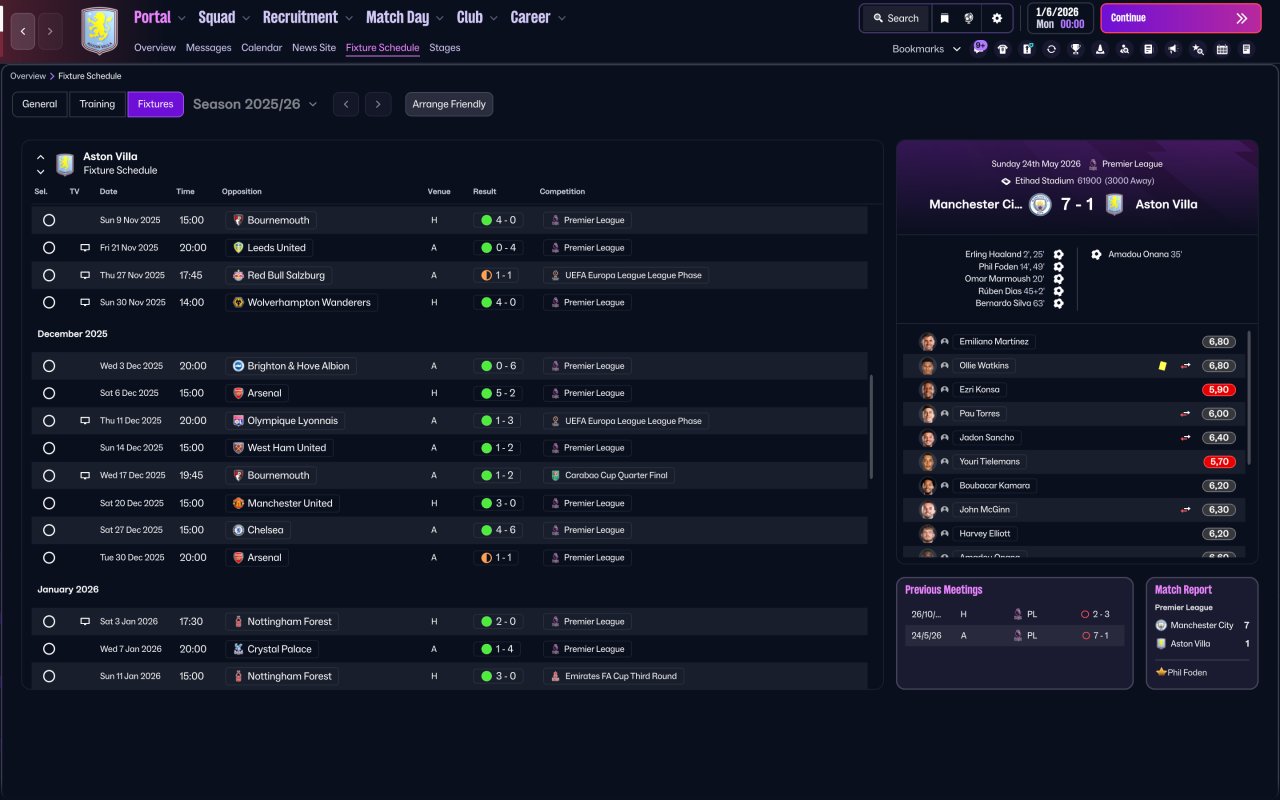1280x800 pixels.
Task: Select the Chelsea fixture radio button
Action: [x=49, y=530]
